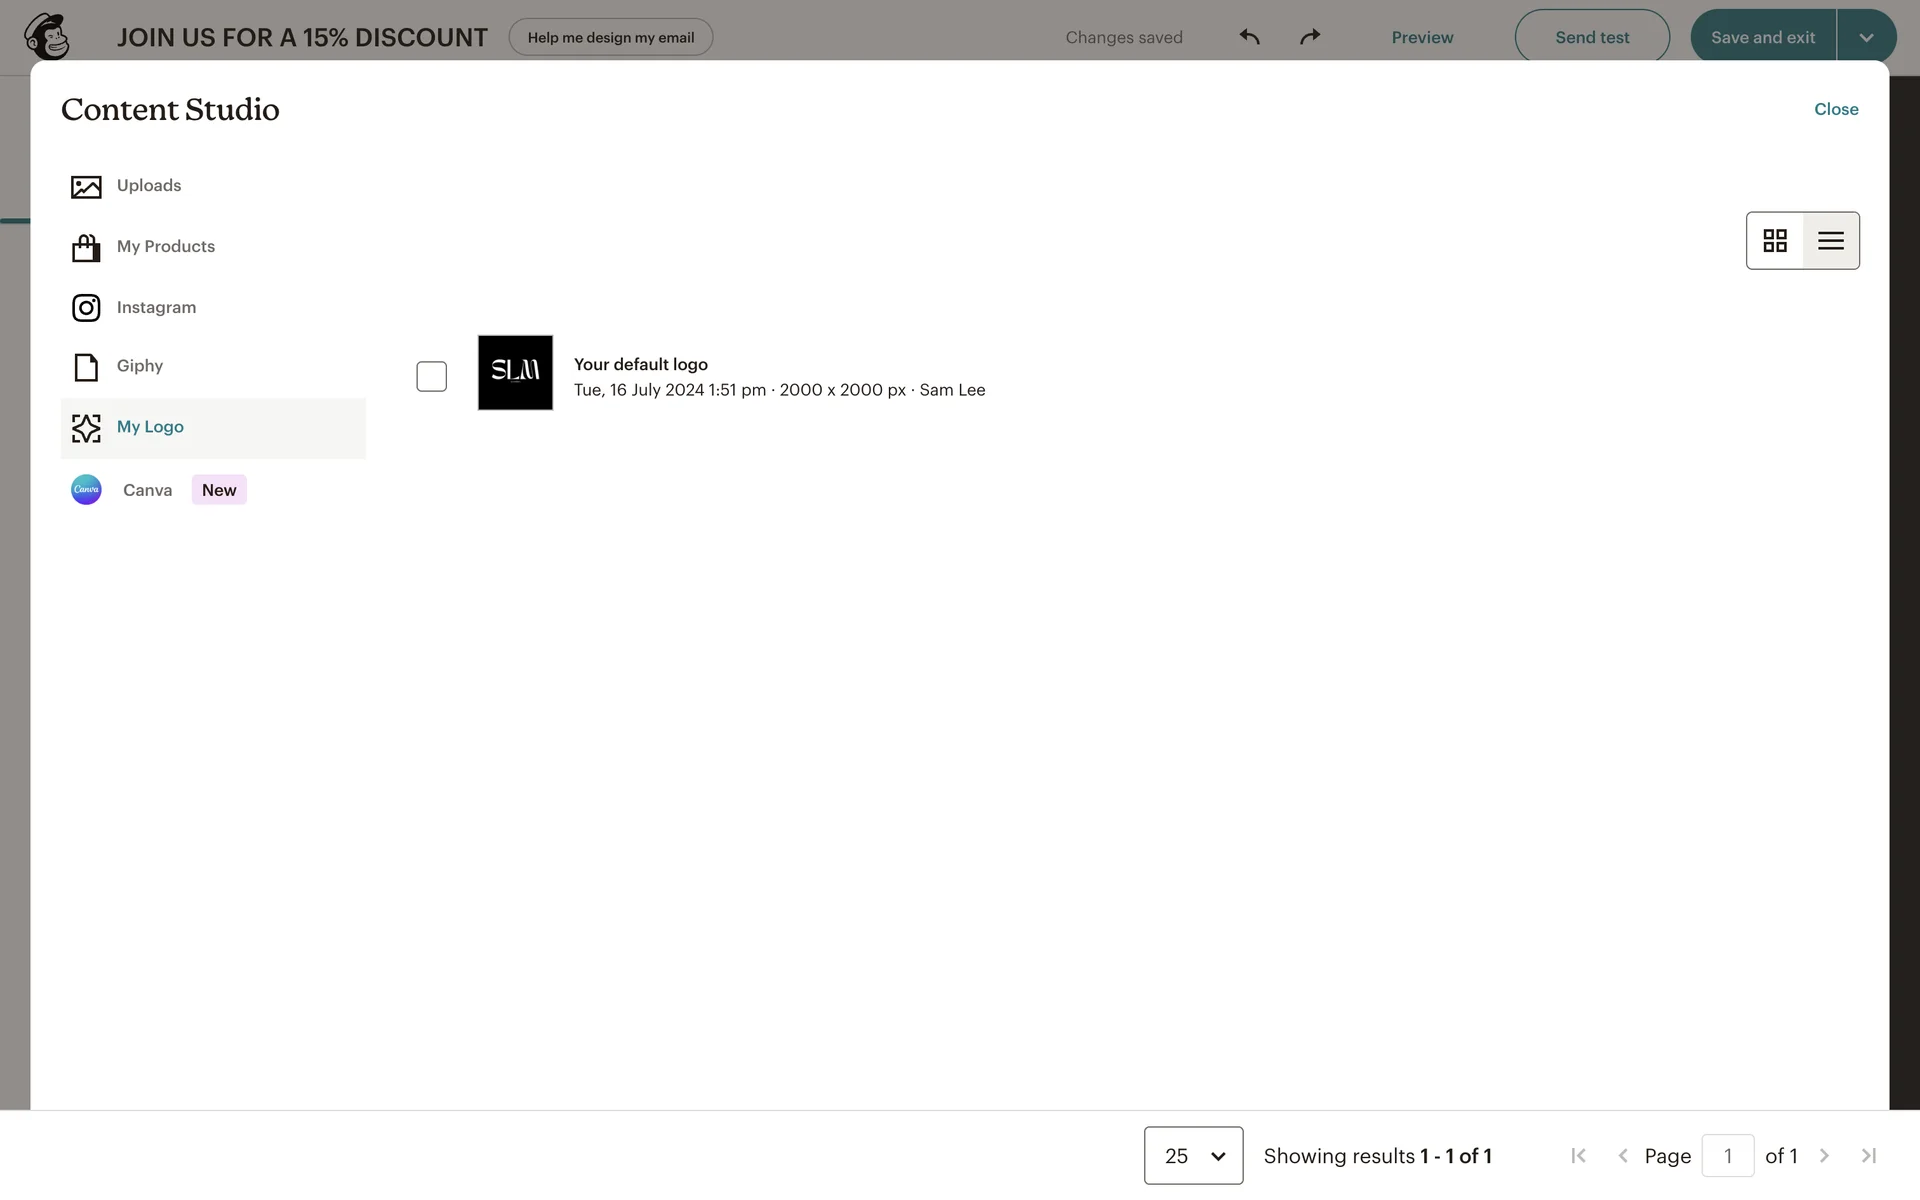Close the Content Studio dialog

1836,109
